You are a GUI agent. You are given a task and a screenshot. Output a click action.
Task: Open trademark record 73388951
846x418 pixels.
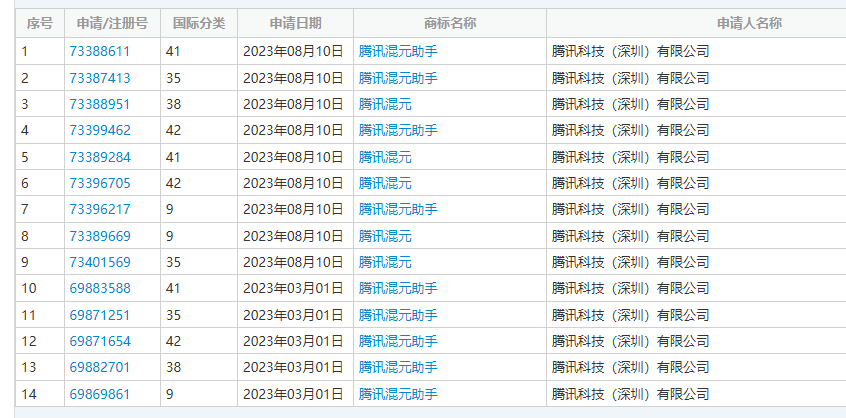pyautogui.click(x=100, y=104)
